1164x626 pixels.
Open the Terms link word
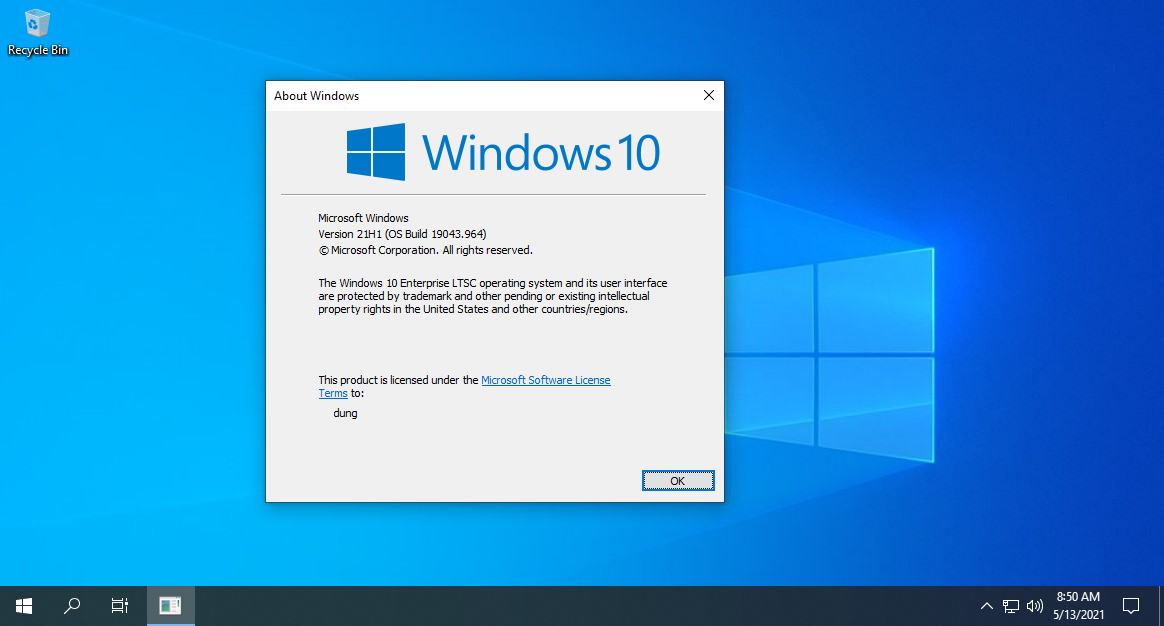click(x=333, y=394)
